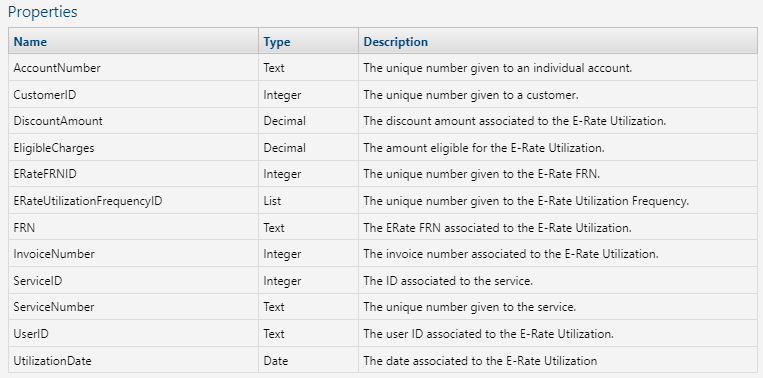Select the UserID property name
This screenshot has height=378, width=763.
coord(31,334)
